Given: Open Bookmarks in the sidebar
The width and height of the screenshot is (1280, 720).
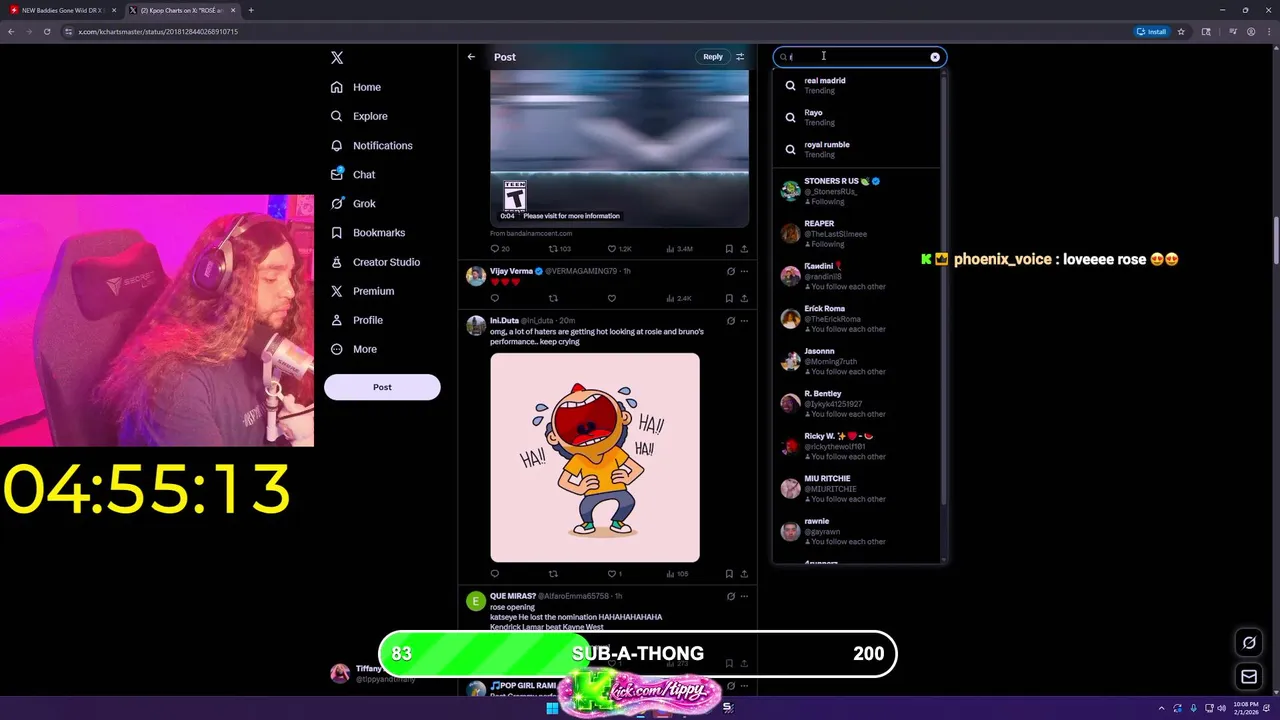Looking at the screenshot, I should pos(367,232).
